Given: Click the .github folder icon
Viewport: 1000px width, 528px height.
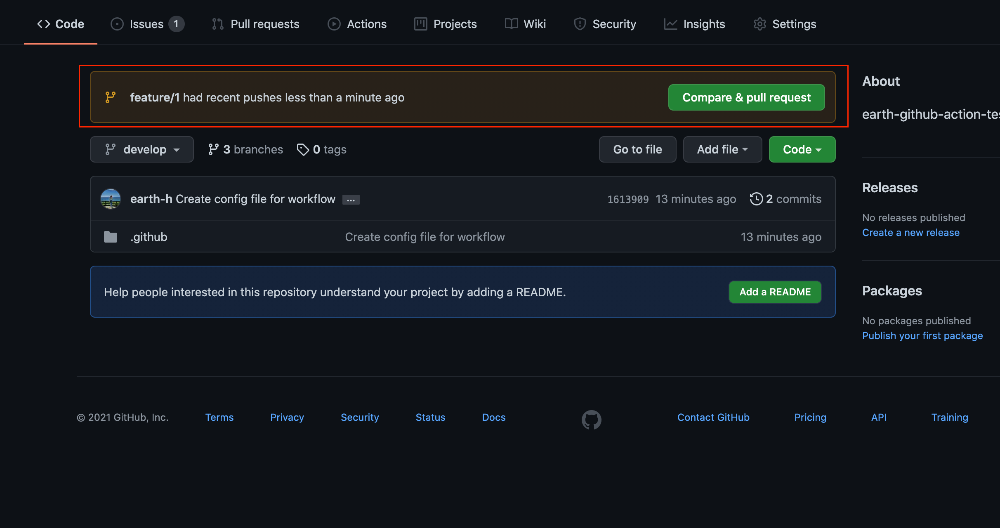Looking at the screenshot, I should click(110, 237).
